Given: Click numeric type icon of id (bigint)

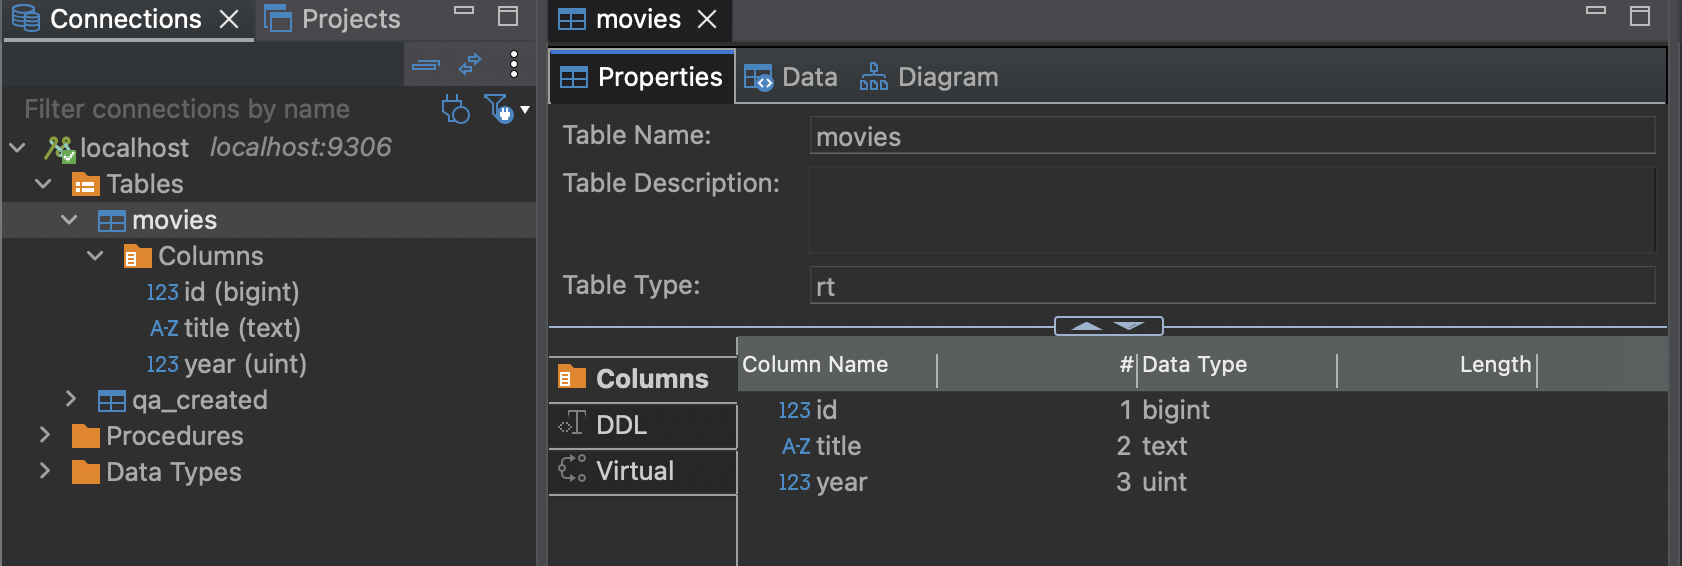Looking at the screenshot, I should (162, 293).
